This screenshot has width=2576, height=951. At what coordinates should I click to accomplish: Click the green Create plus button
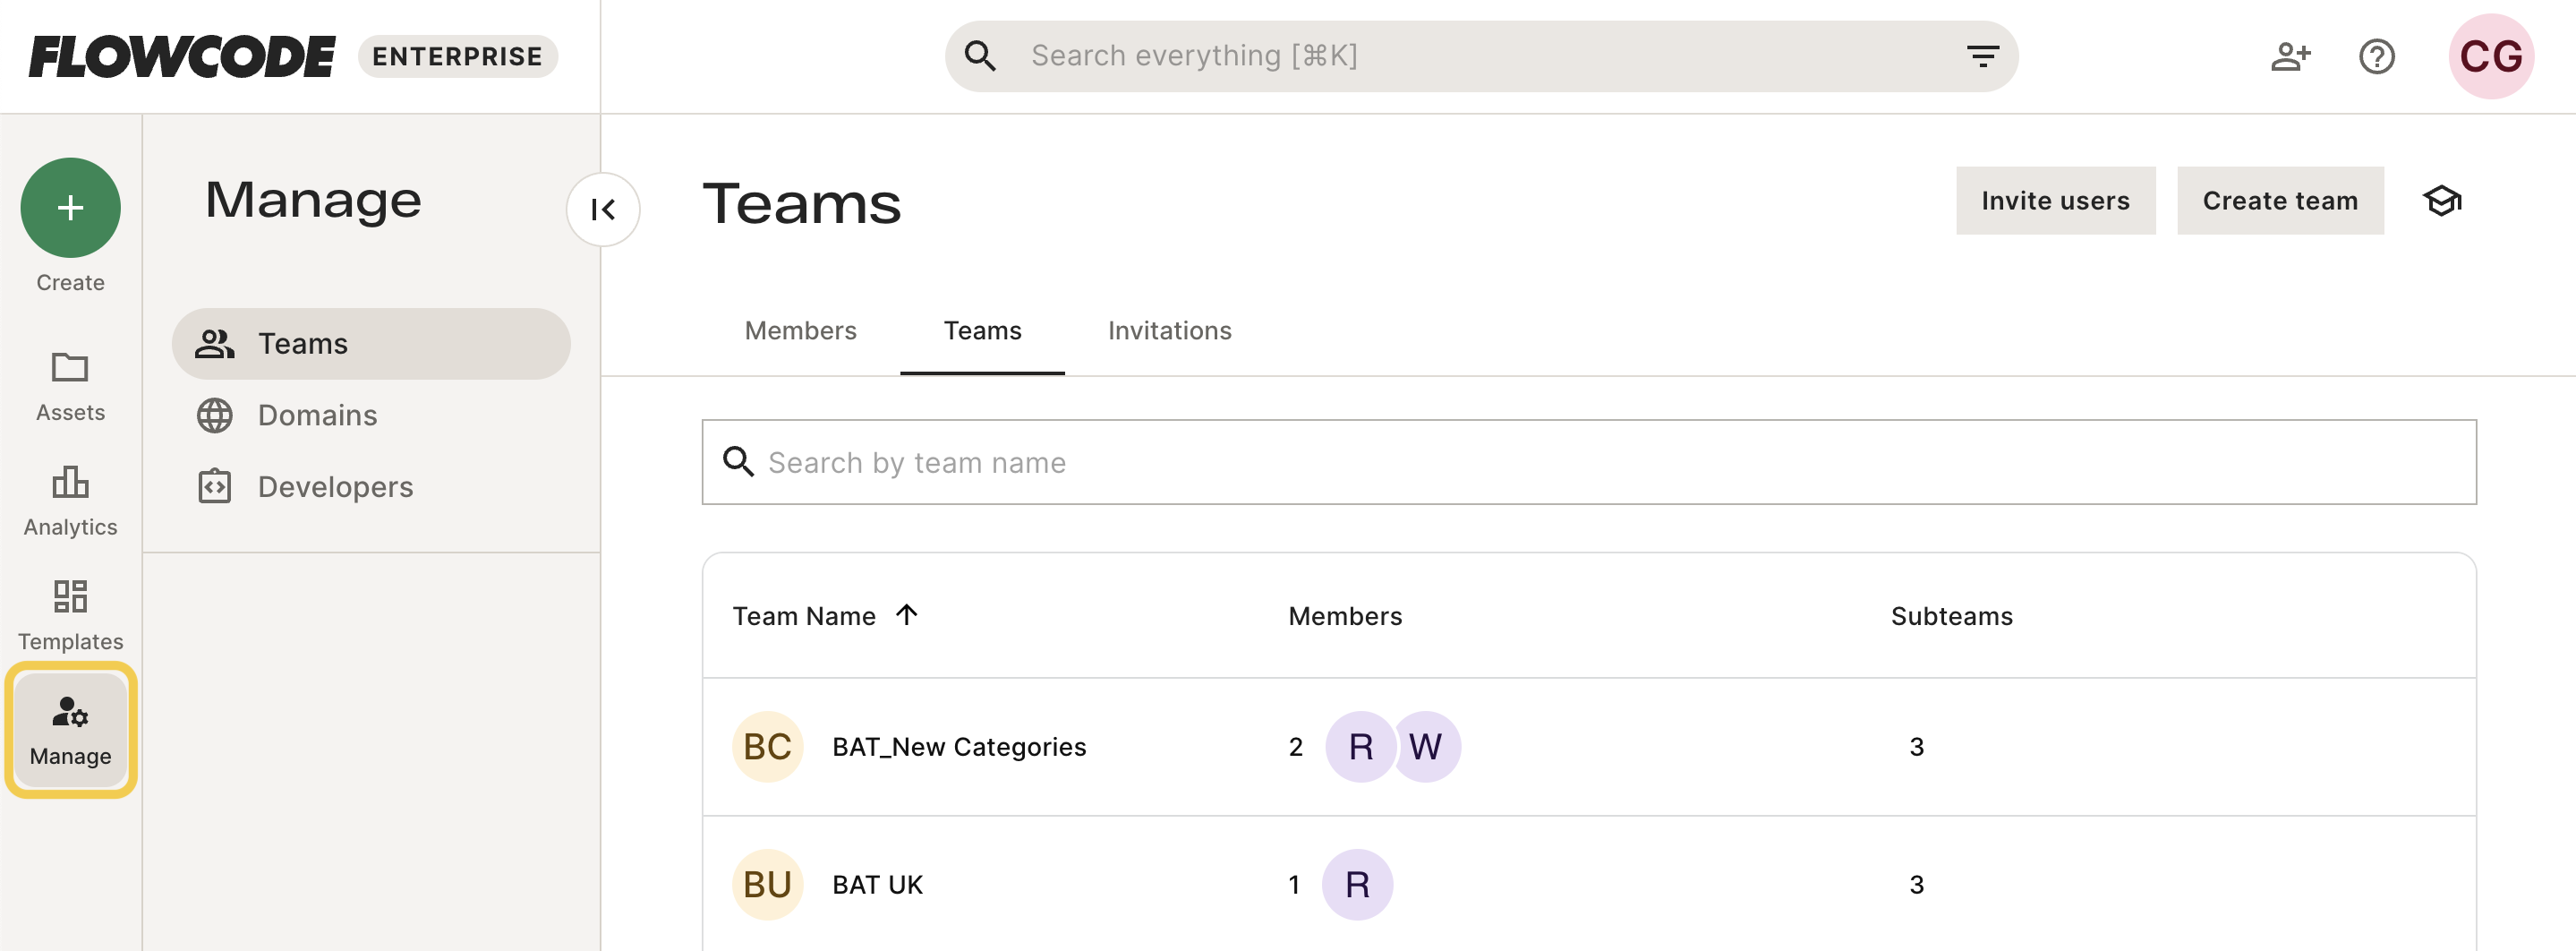click(x=70, y=208)
